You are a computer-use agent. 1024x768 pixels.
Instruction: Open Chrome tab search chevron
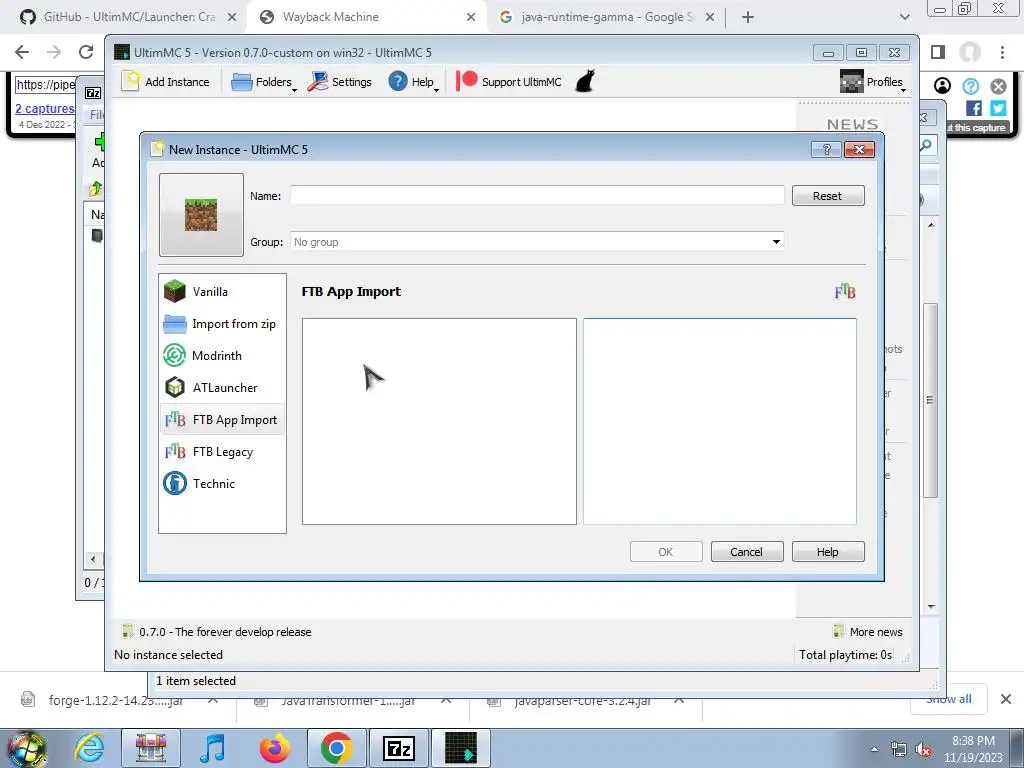tap(904, 17)
